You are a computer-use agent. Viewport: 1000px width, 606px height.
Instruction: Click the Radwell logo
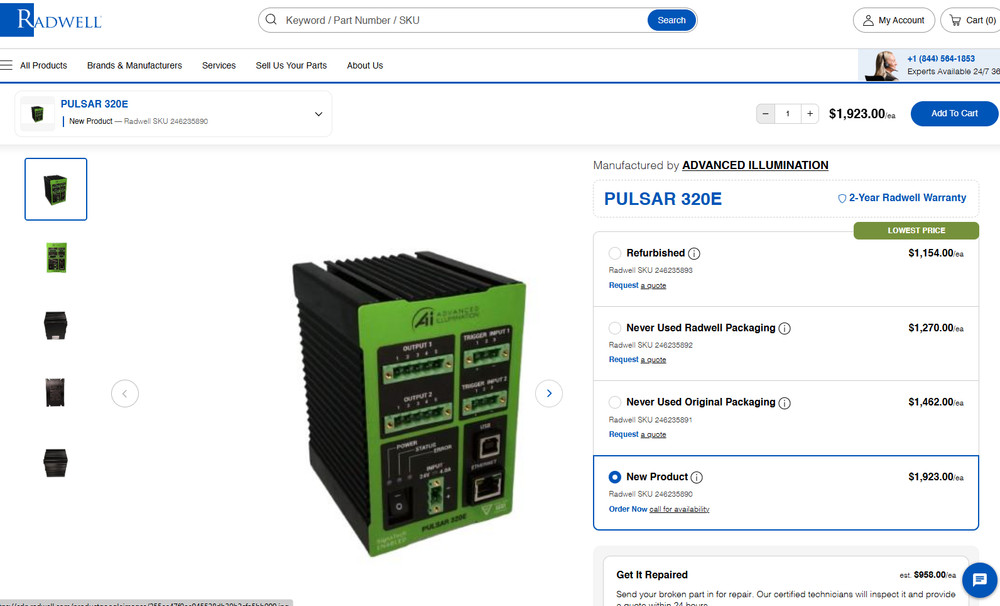[50, 19]
